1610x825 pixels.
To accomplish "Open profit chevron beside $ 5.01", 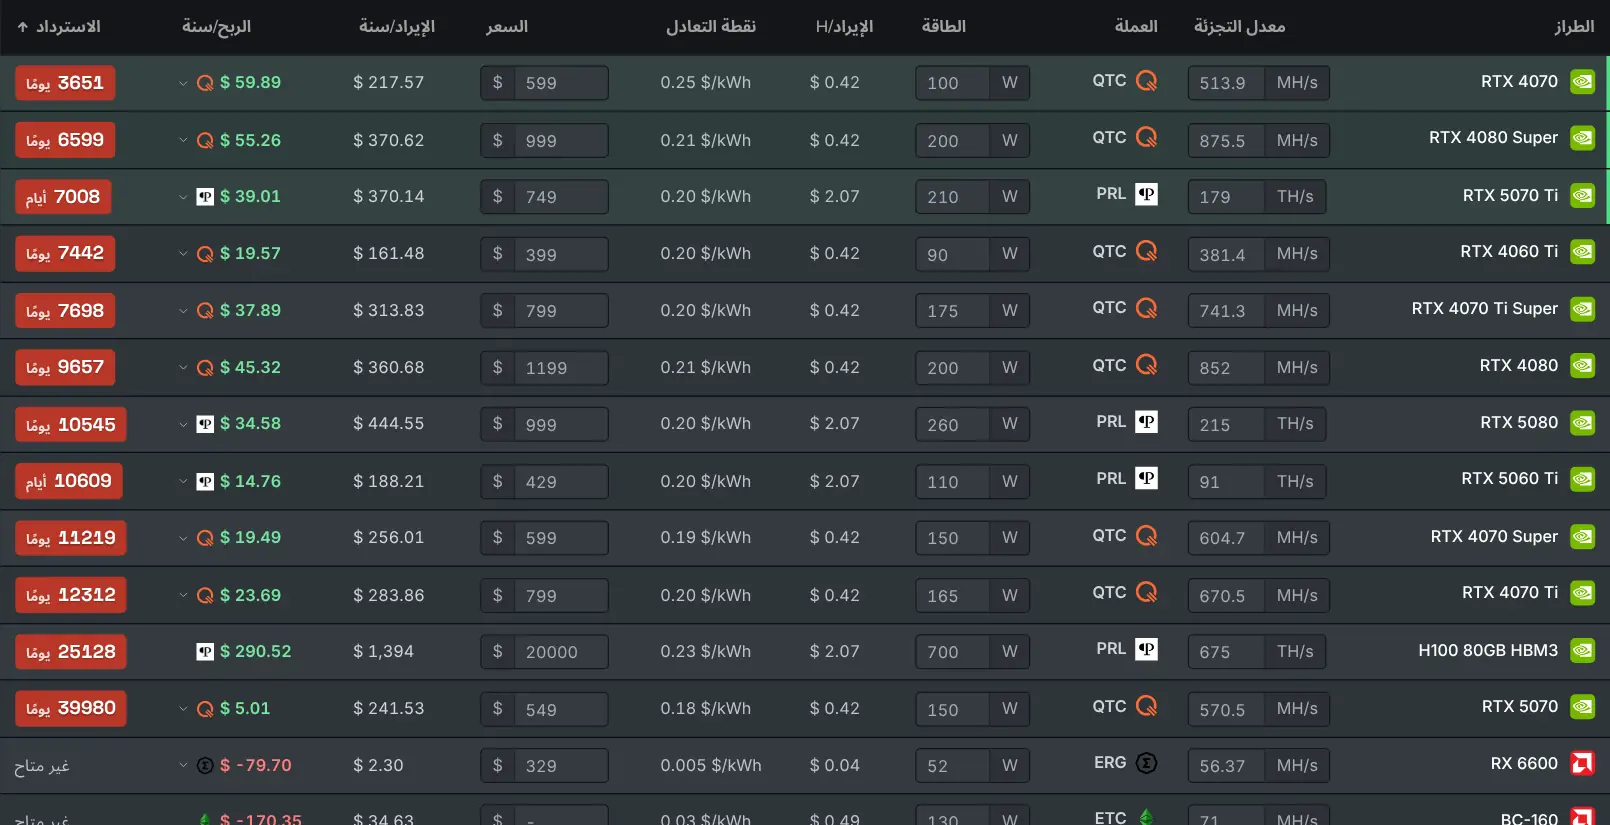I will [x=183, y=709].
